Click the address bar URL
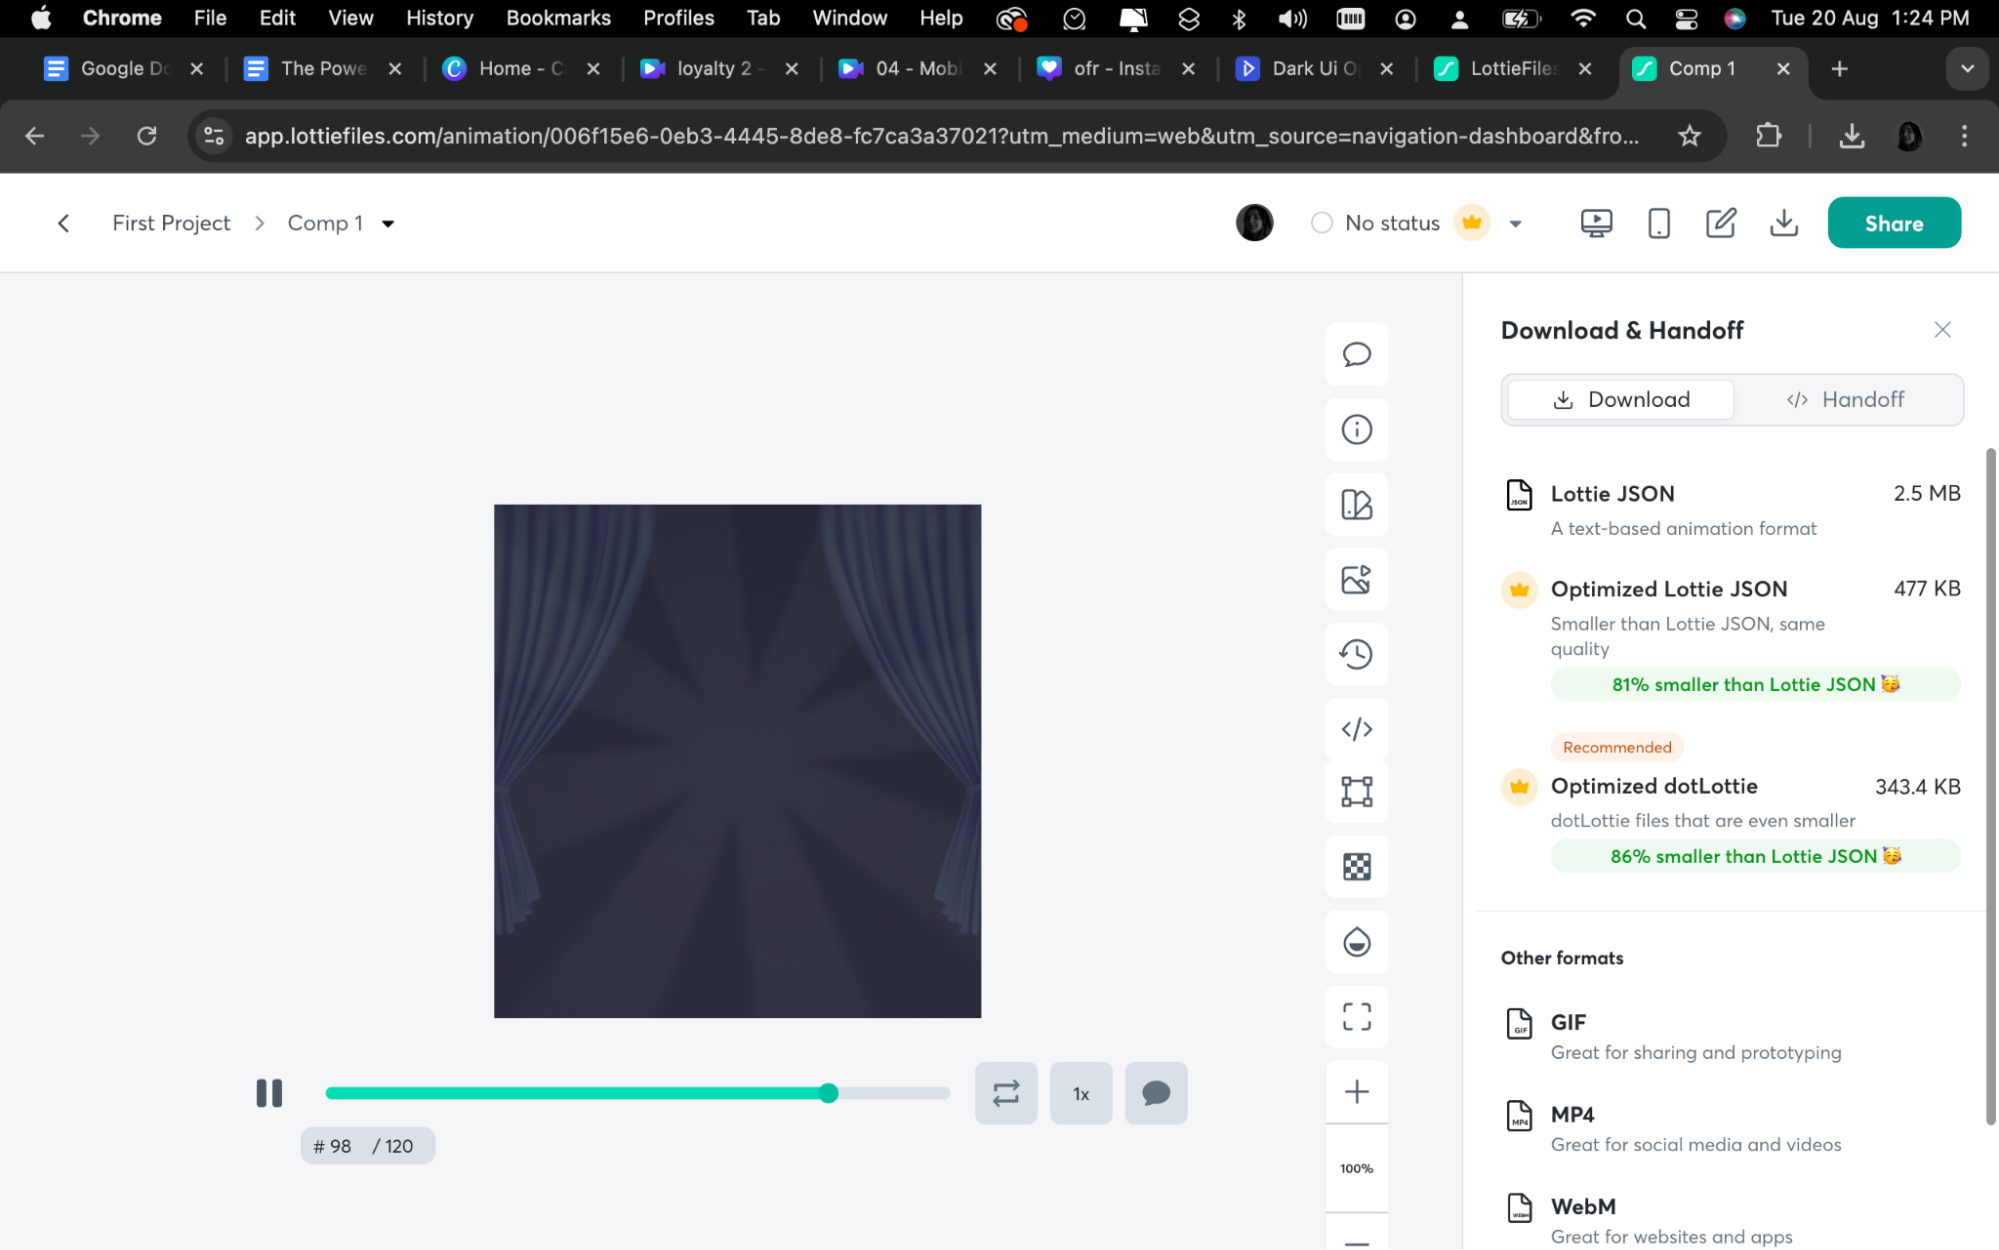Image resolution: width=1999 pixels, height=1250 pixels. pos(941,136)
